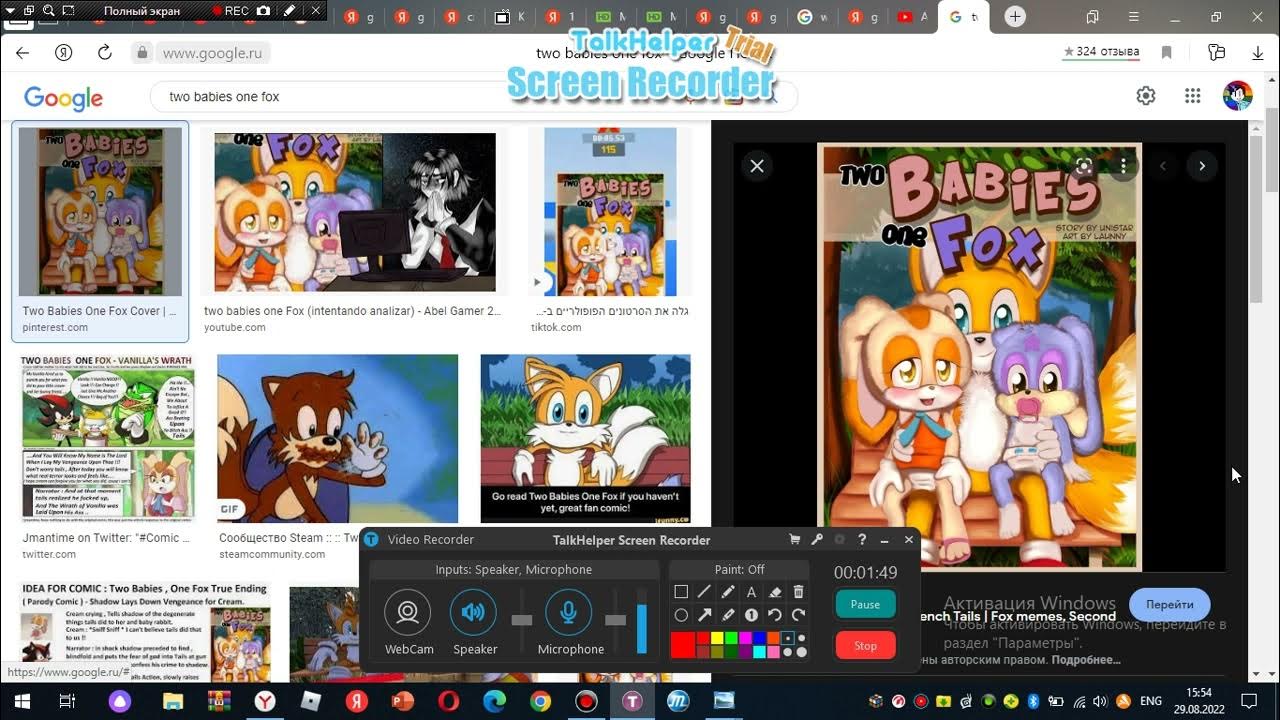Open the brown fox GIF thumbnail
The width and height of the screenshot is (1280, 720).
[337, 439]
